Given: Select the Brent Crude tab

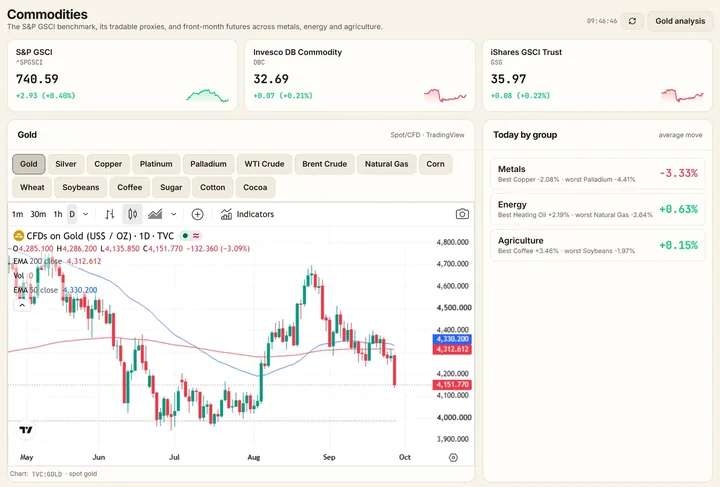Looking at the screenshot, I should [x=325, y=164].
